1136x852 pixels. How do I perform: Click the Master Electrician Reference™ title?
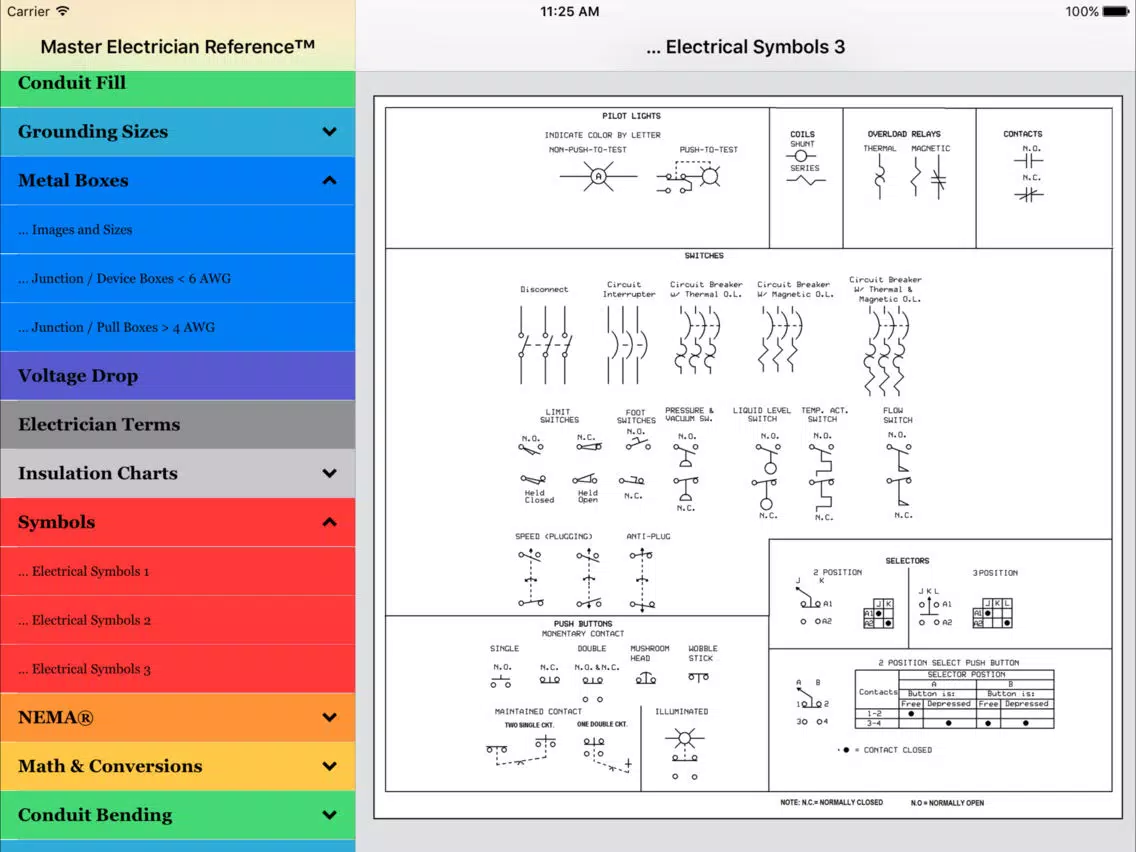click(x=178, y=47)
